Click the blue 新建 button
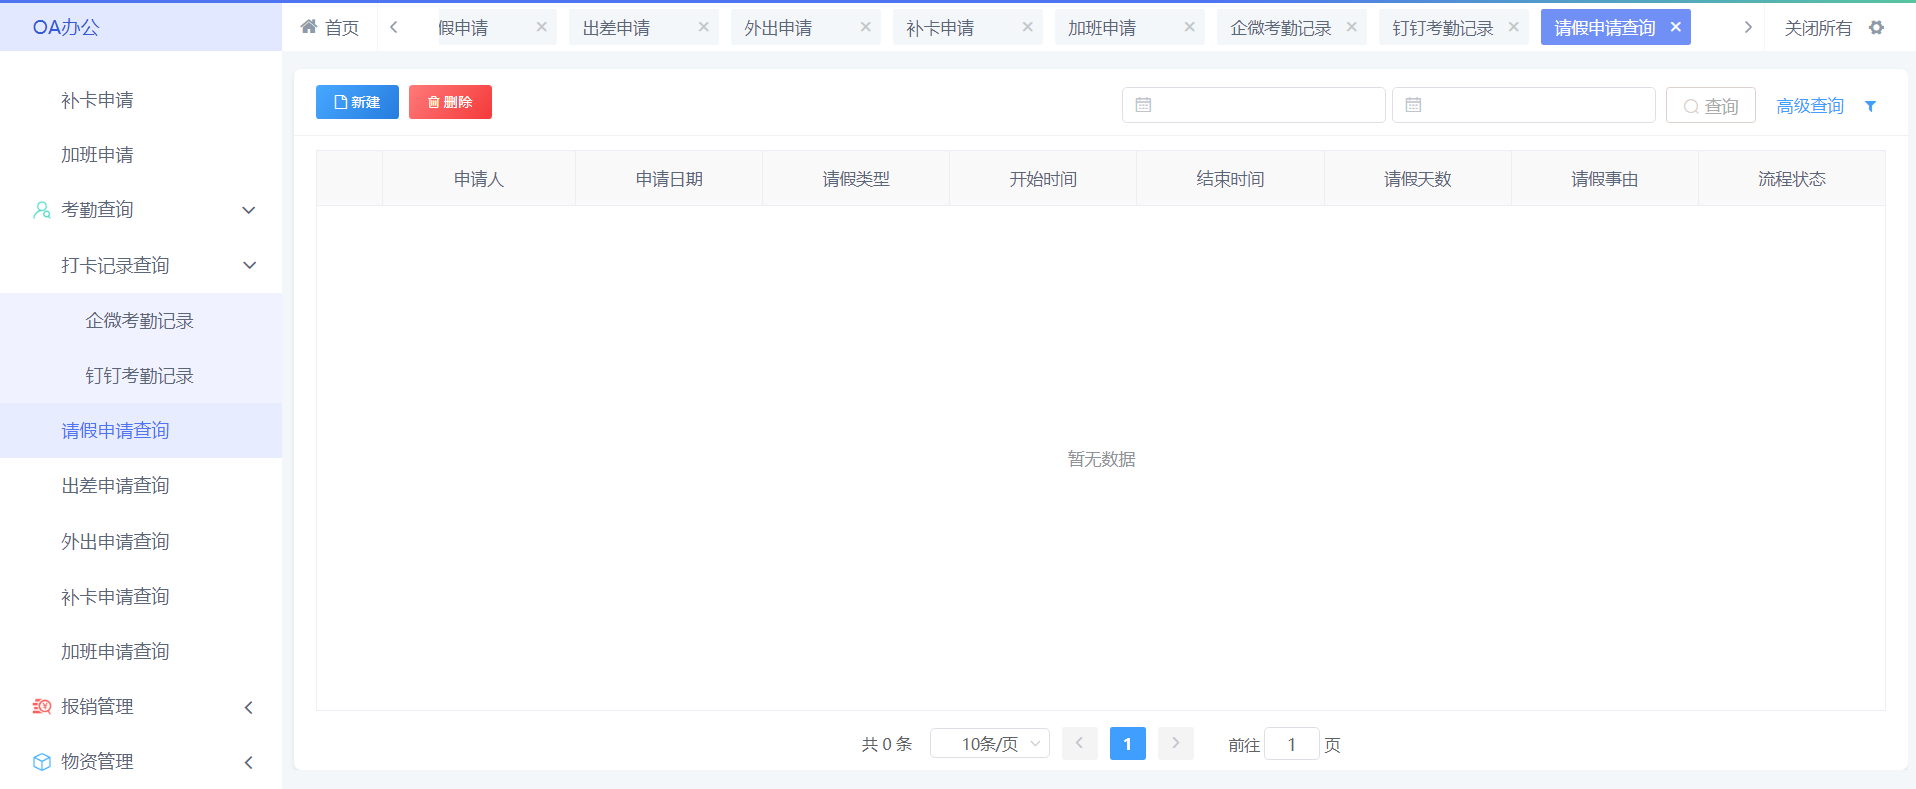This screenshot has width=1916, height=789. click(357, 102)
